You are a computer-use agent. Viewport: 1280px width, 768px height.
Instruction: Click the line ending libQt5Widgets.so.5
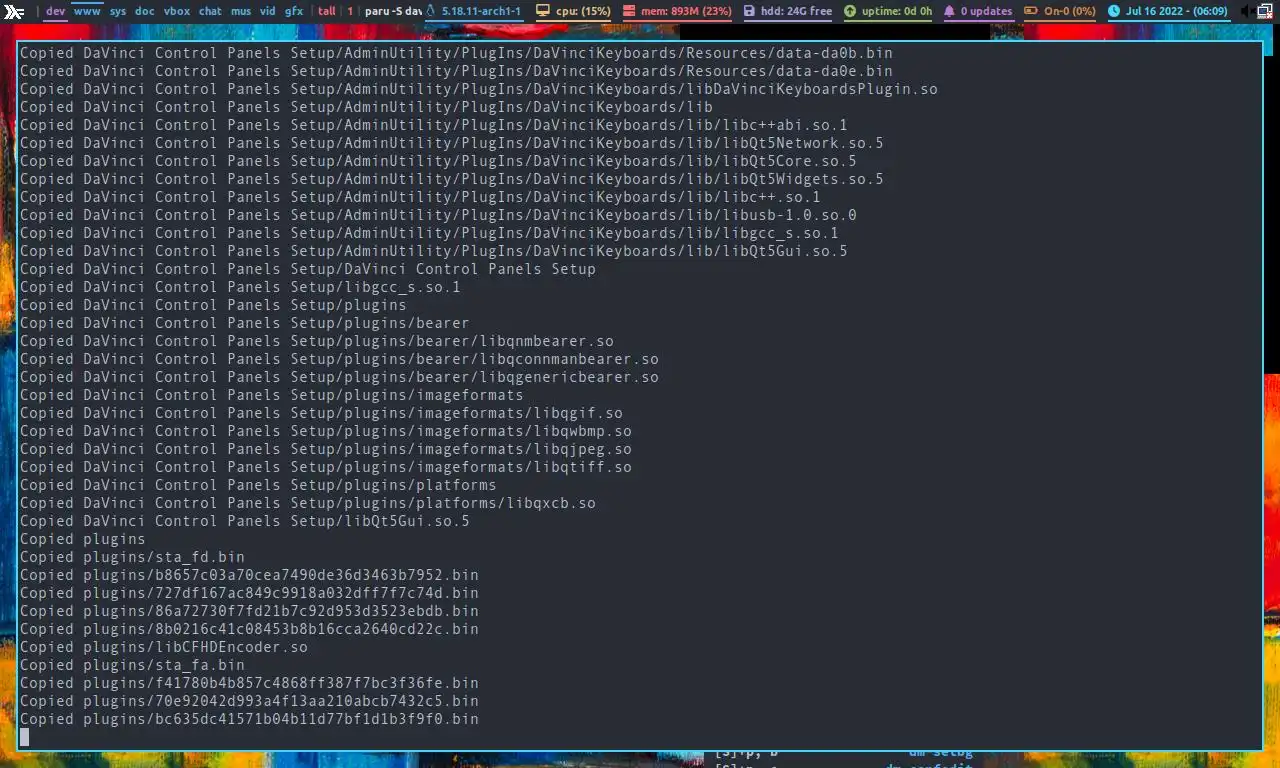click(452, 179)
